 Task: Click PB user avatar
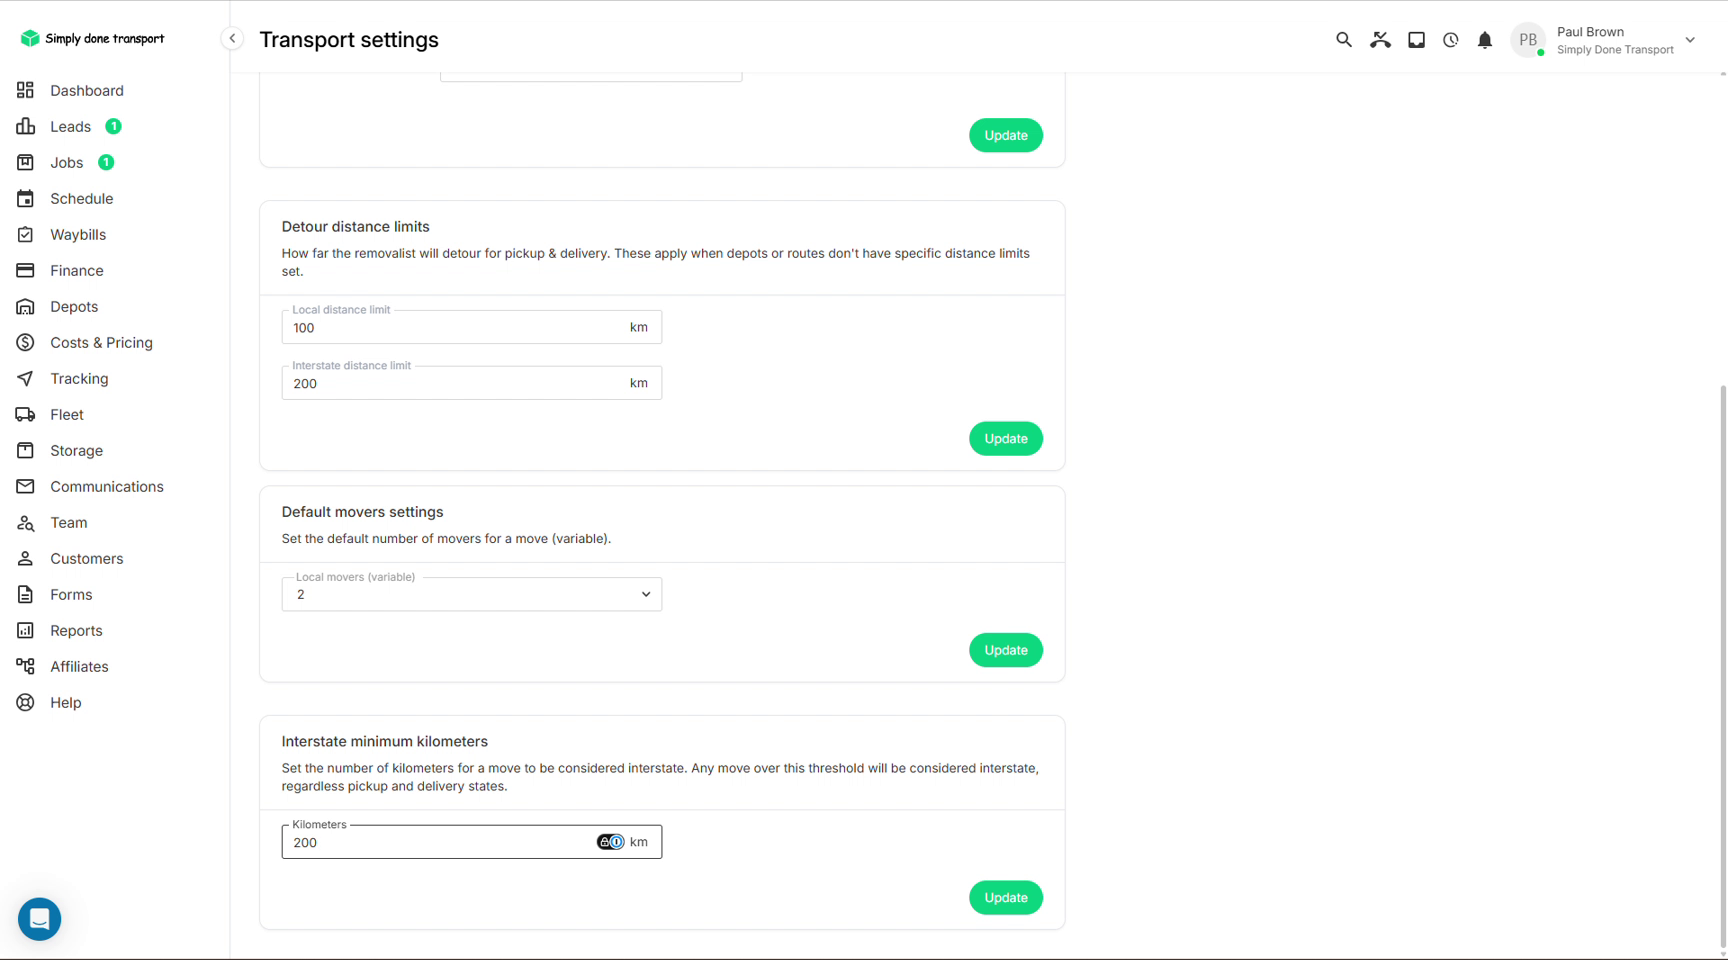[1527, 40]
